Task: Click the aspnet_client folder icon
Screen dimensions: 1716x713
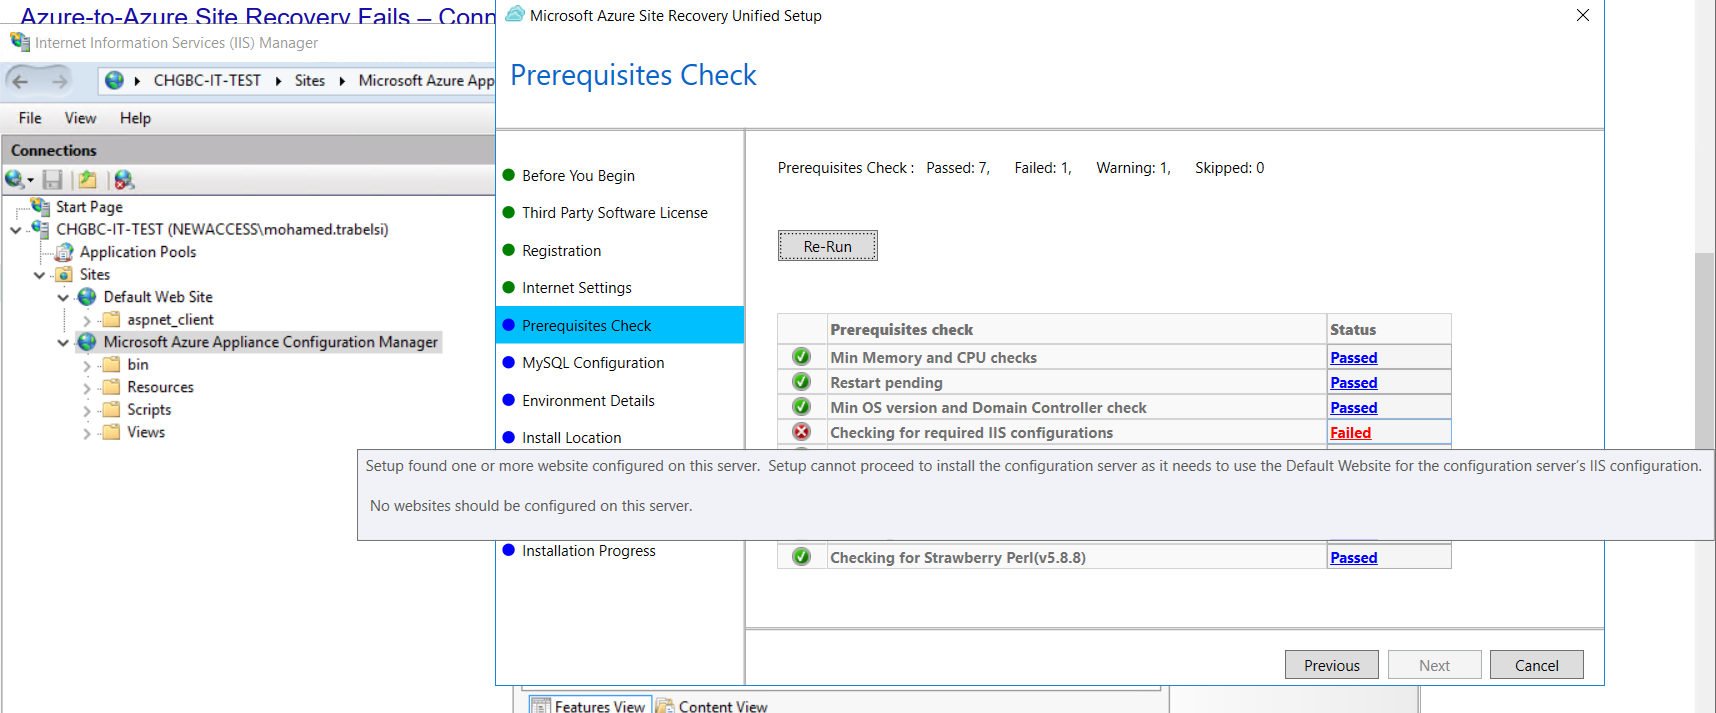Action: tap(111, 319)
